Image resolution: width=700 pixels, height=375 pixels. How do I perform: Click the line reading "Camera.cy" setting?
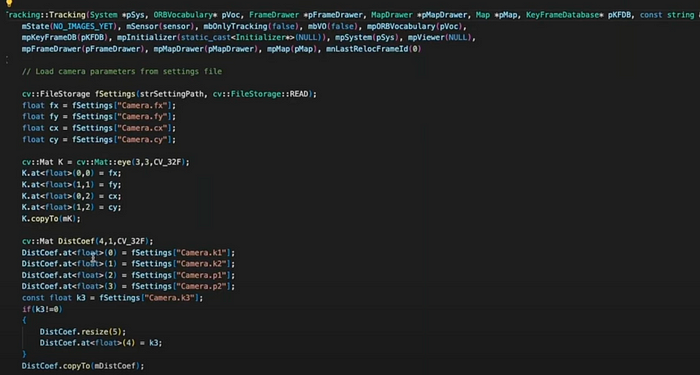point(99,140)
